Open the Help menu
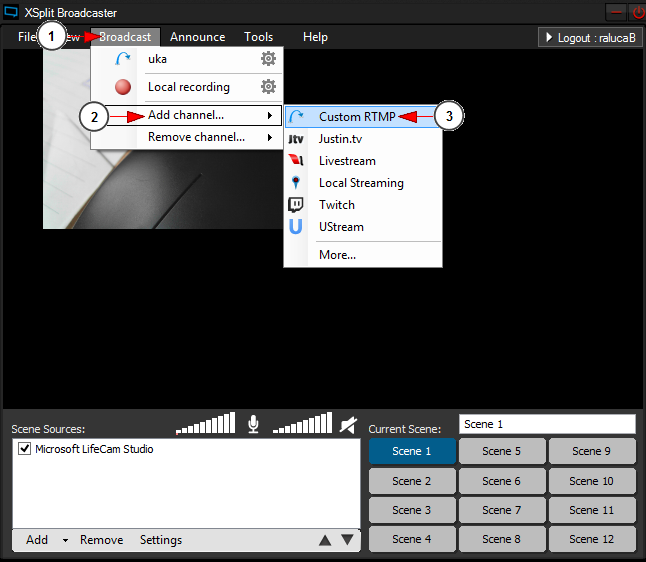The image size is (646, 562). click(315, 37)
